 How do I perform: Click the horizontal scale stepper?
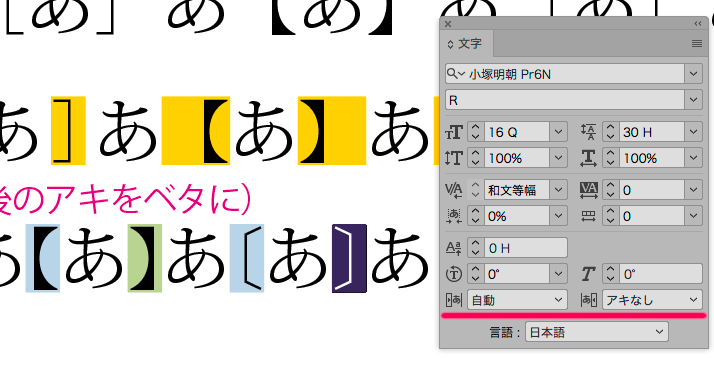[611, 158]
